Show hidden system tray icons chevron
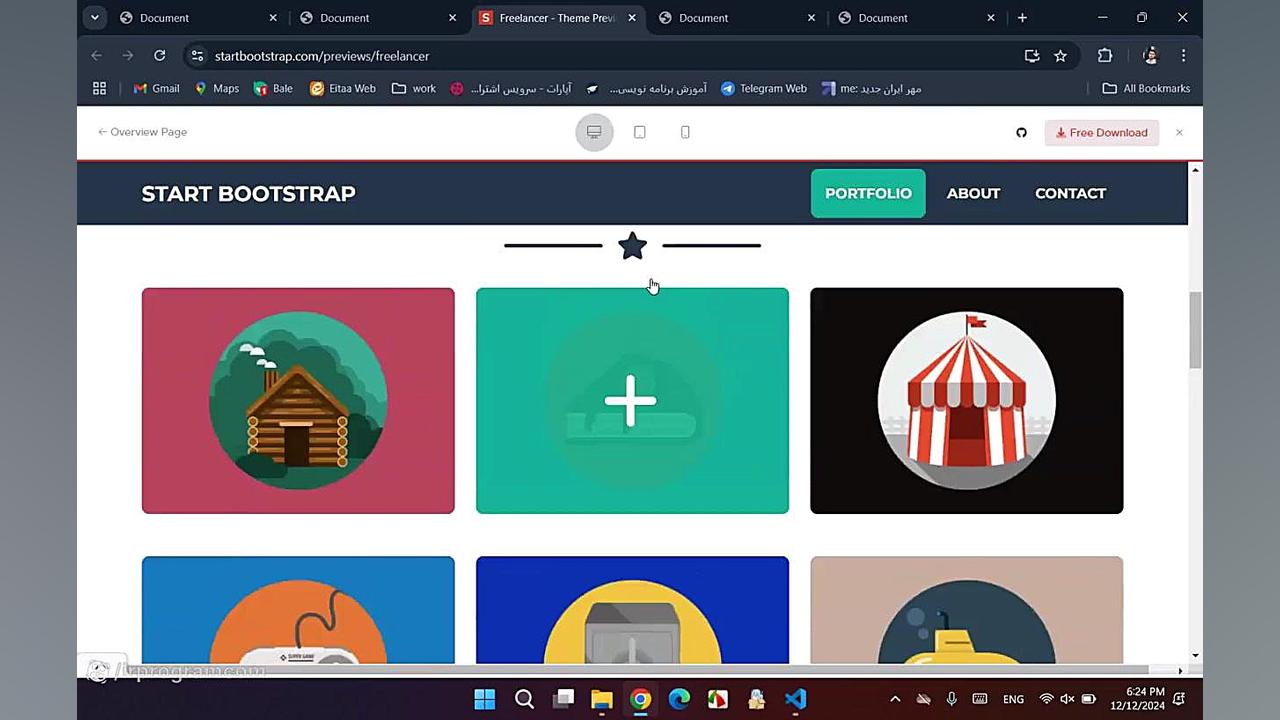 pos(895,699)
